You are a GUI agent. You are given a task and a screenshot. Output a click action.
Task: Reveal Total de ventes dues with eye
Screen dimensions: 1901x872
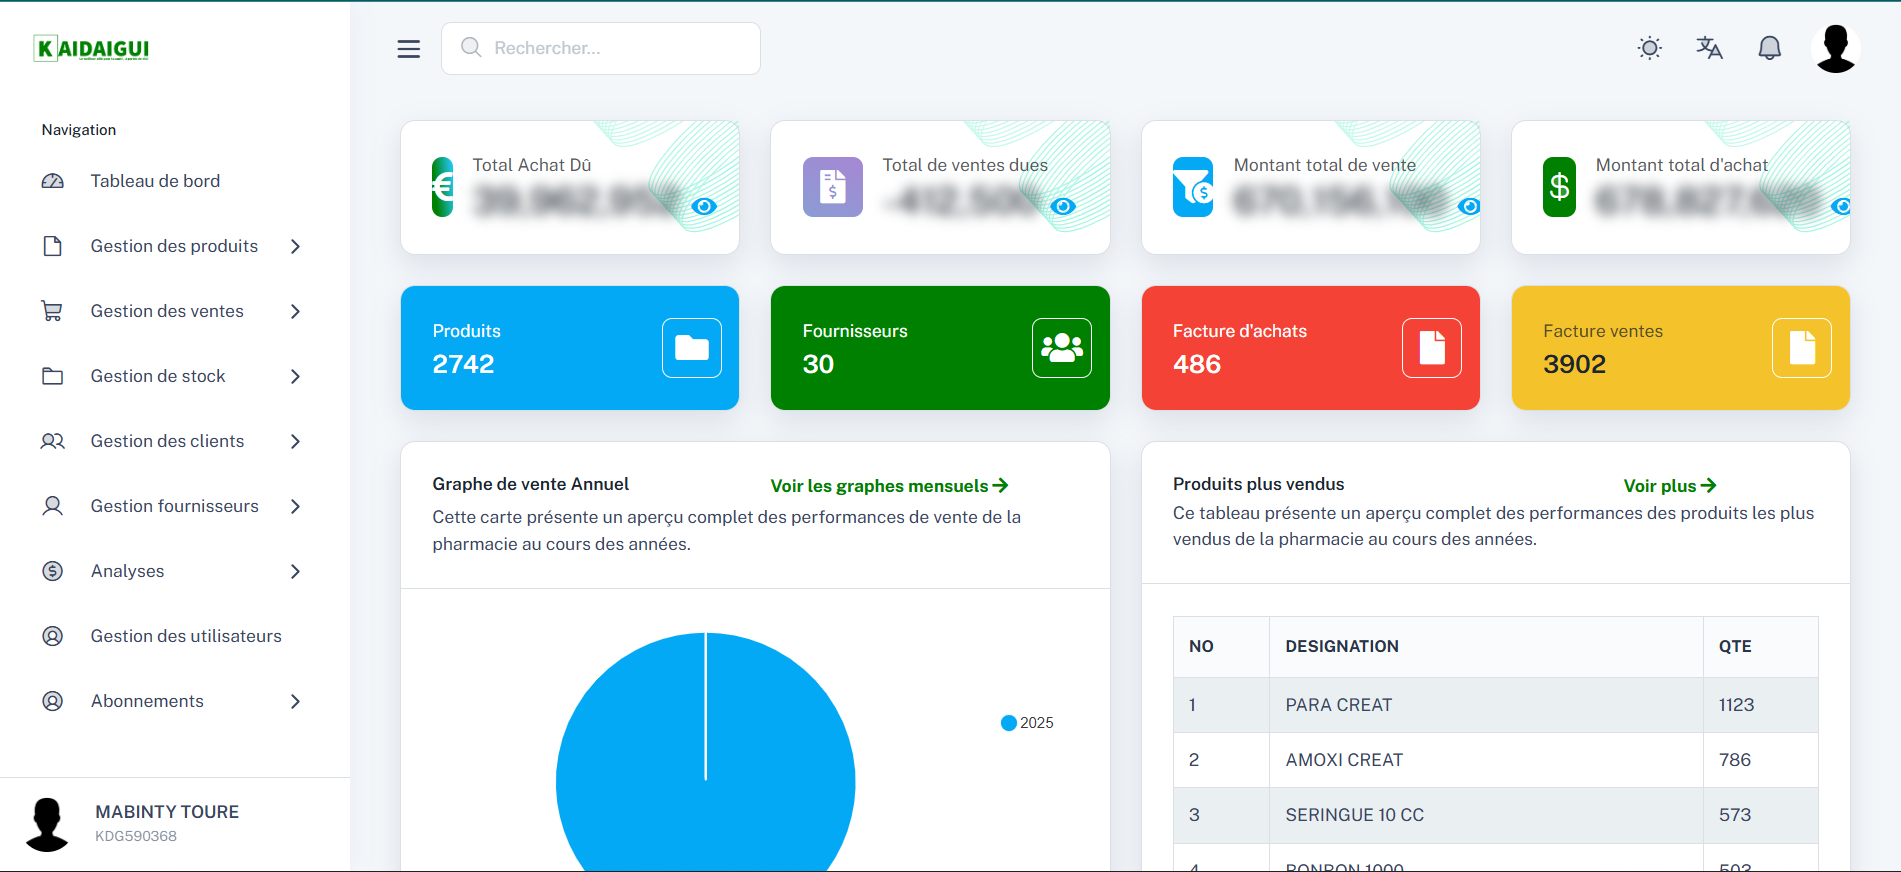1063,206
